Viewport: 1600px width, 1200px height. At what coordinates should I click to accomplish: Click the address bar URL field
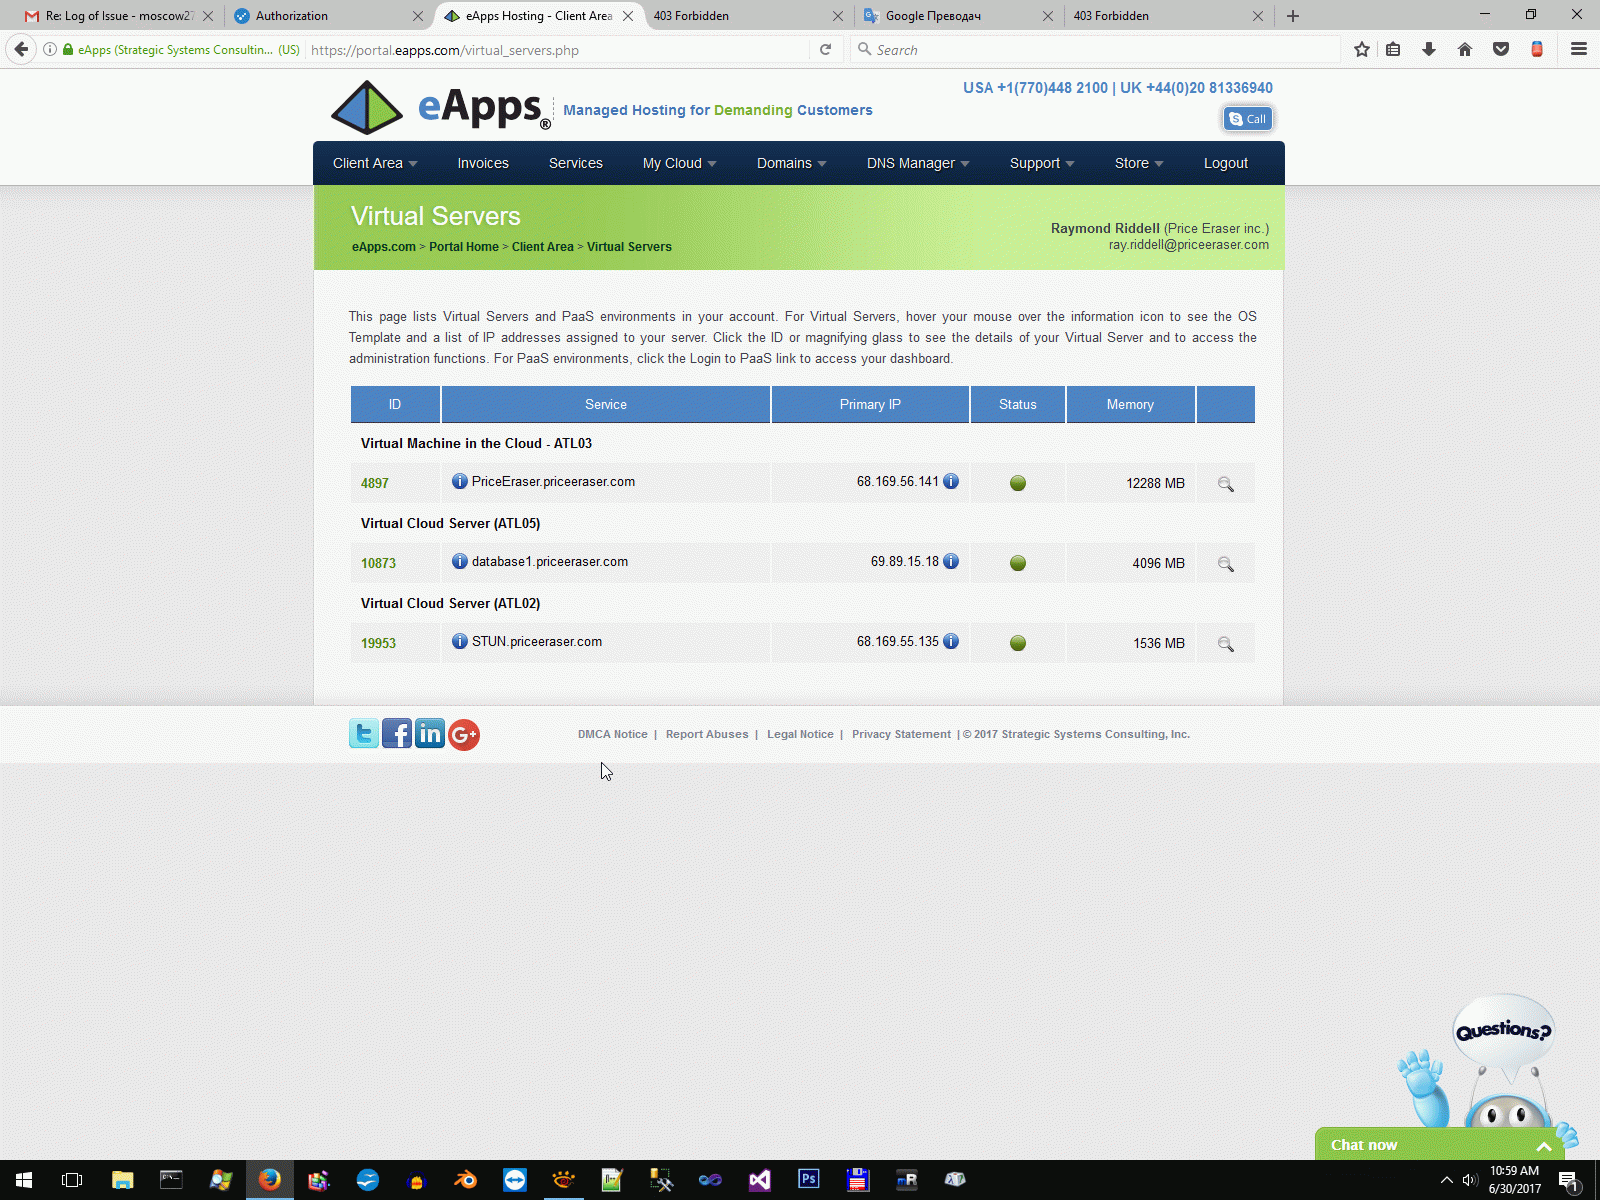coord(558,50)
